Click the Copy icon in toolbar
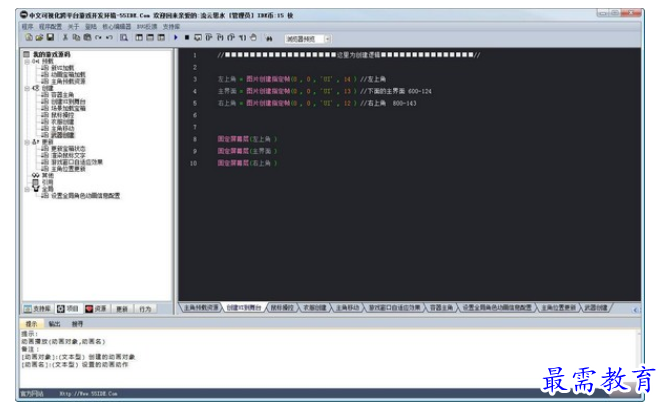This screenshot has height=411, width=664. click(x=76, y=38)
